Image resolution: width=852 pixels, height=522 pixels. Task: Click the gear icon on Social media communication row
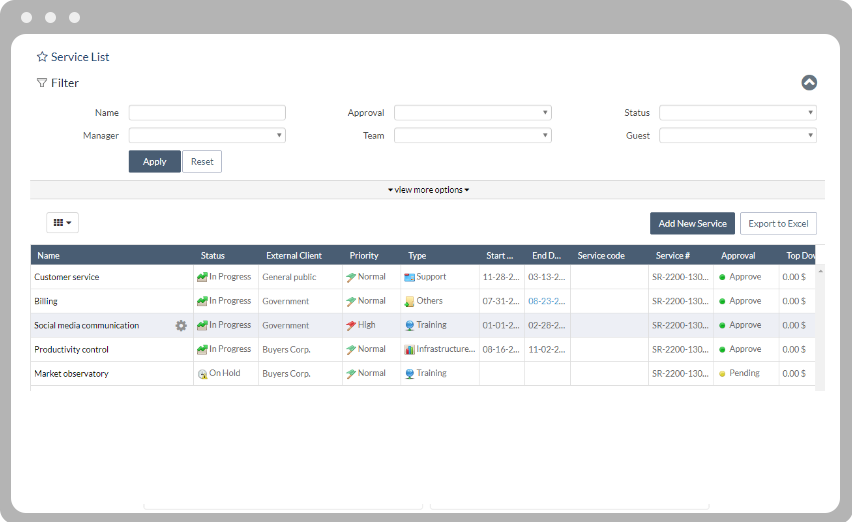181,325
